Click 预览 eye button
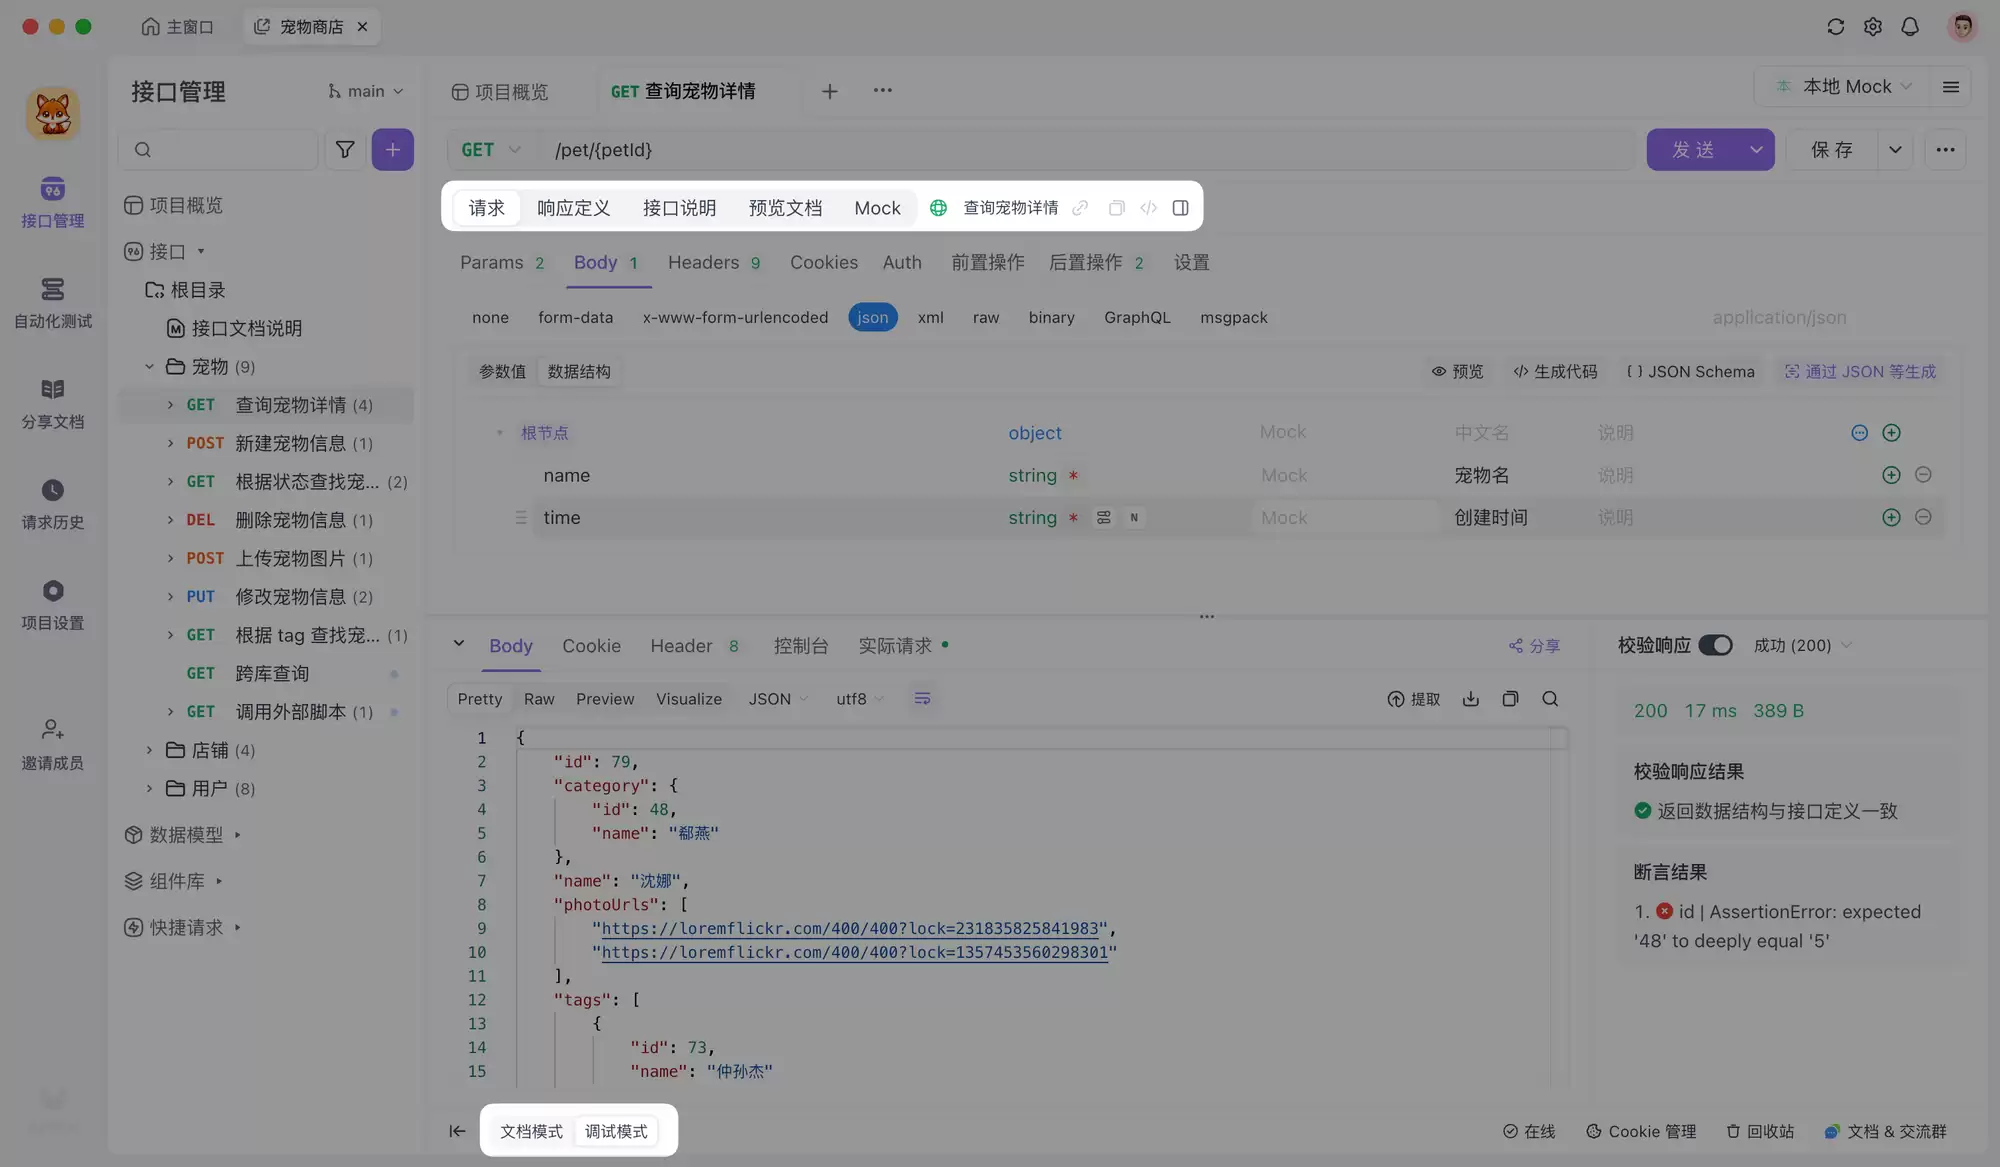 click(1457, 371)
